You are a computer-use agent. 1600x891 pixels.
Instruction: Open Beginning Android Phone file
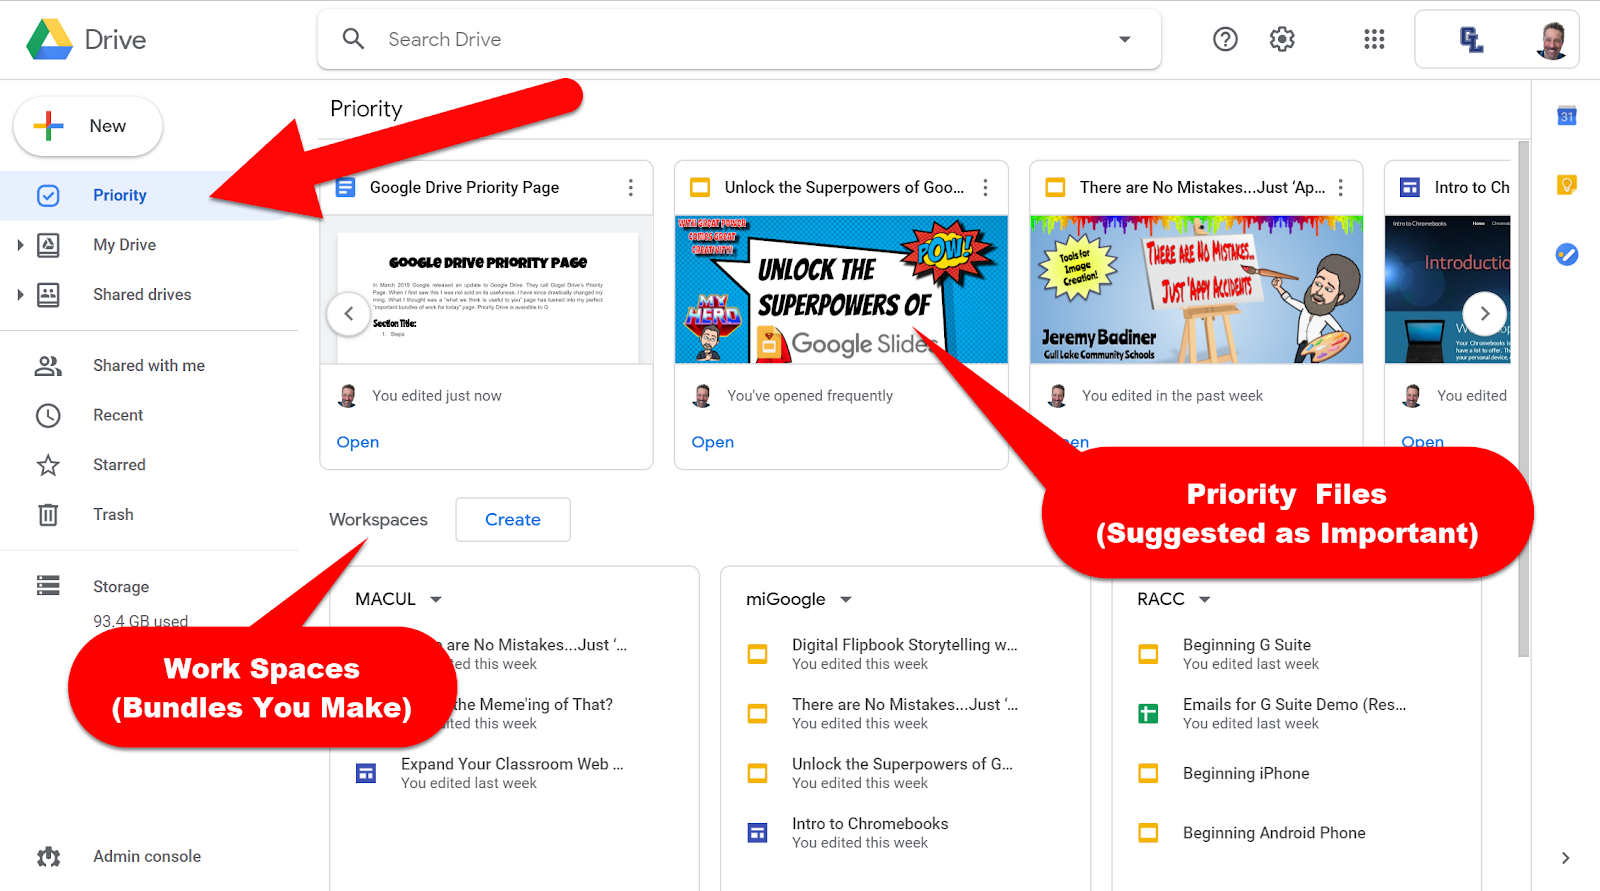pos(1274,833)
